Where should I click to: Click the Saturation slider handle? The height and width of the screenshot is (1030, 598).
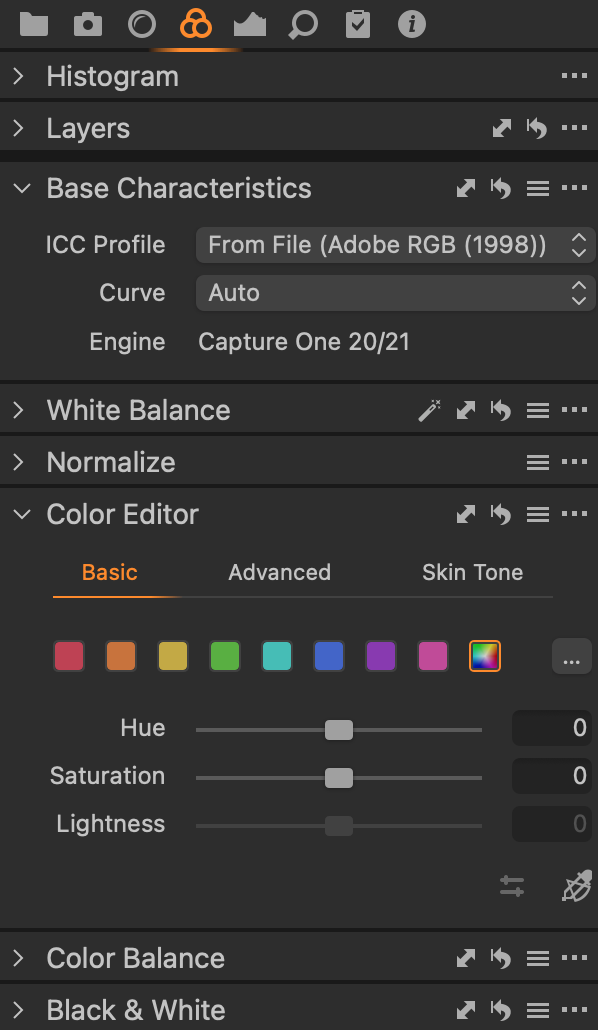coord(339,778)
